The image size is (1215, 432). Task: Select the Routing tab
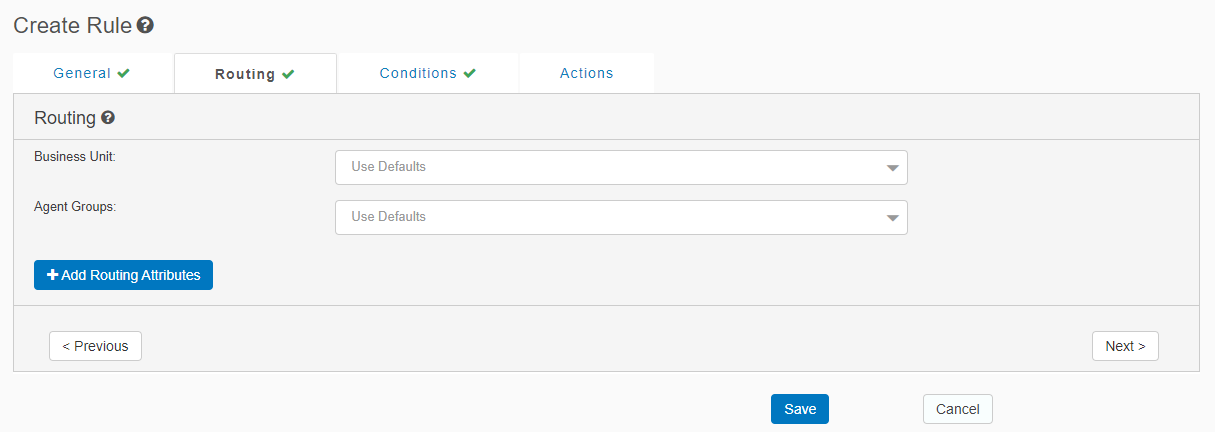click(245, 74)
